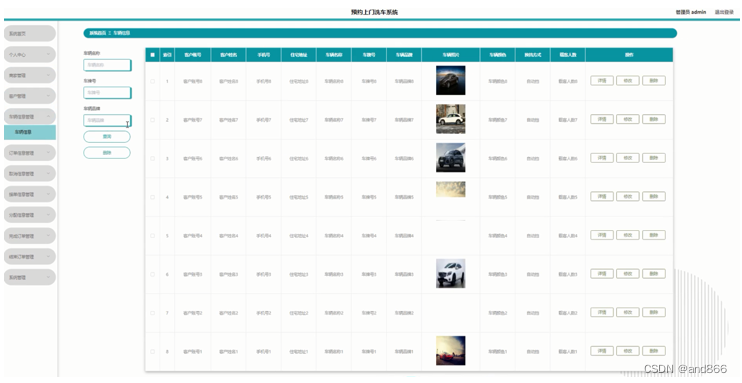The height and width of the screenshot is (383, 742).
Task: Click the cell 车辆品牌7
Action: tap(404, 120)
